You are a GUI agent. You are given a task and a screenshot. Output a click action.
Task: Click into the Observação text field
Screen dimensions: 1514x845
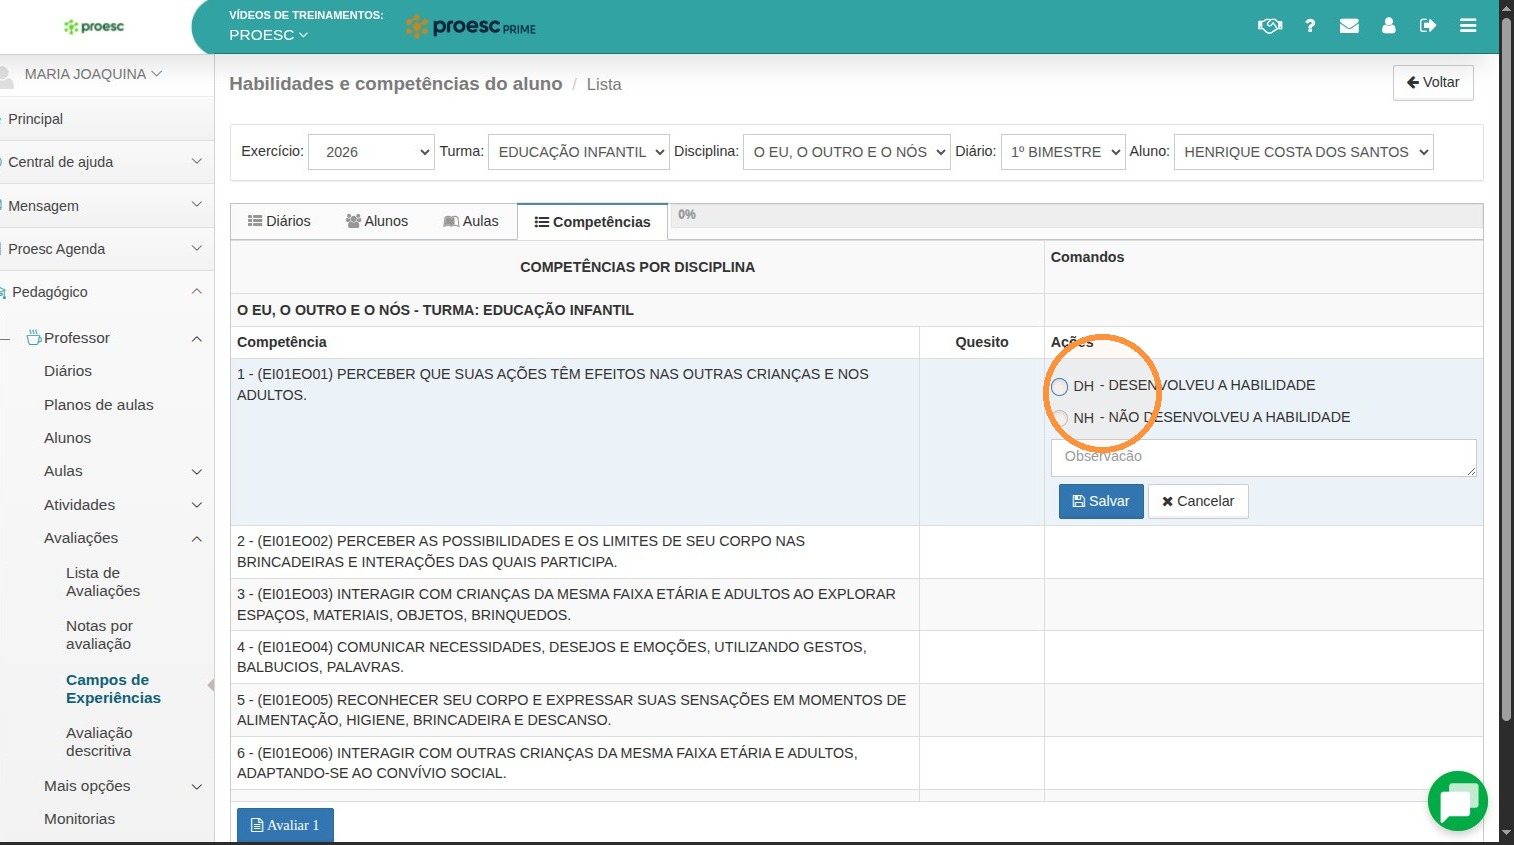(1264, 457)
